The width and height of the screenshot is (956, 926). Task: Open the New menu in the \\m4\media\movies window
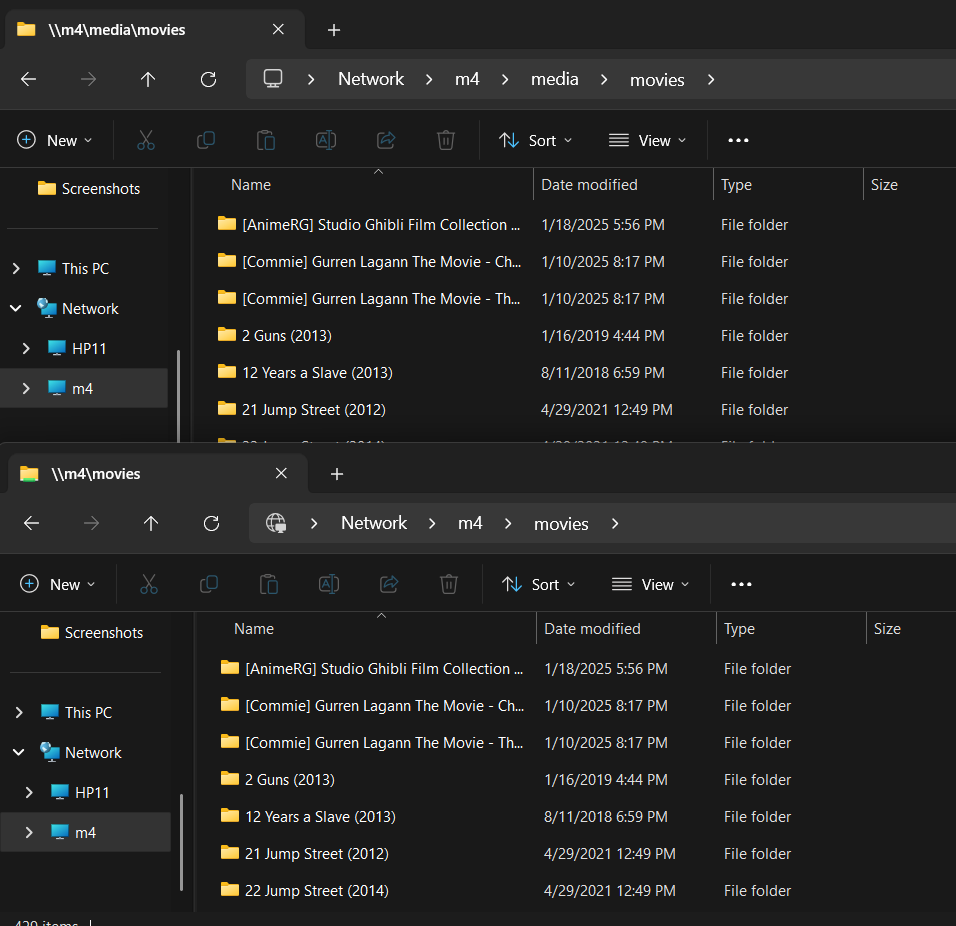55,140
